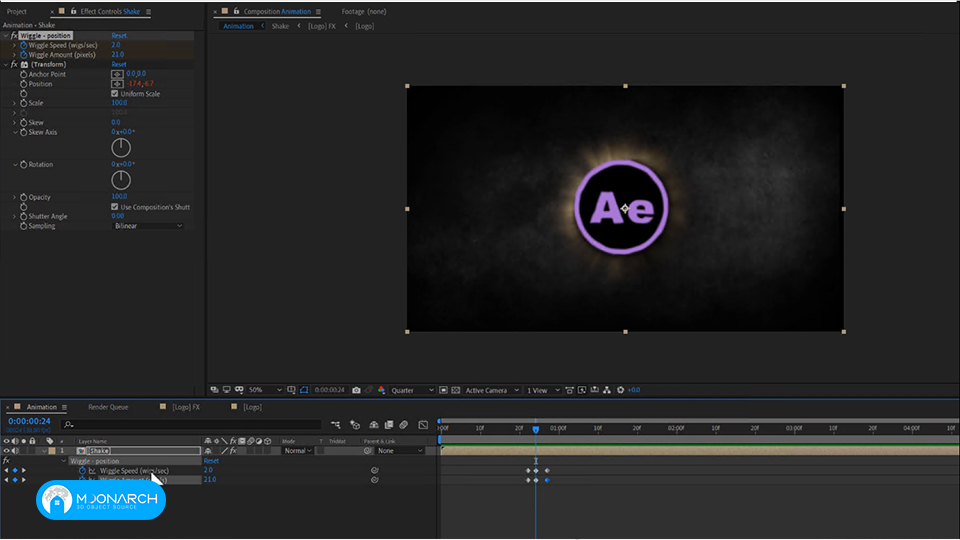Click the composition flowchart icon in viewer

click(x=607, y=390)
